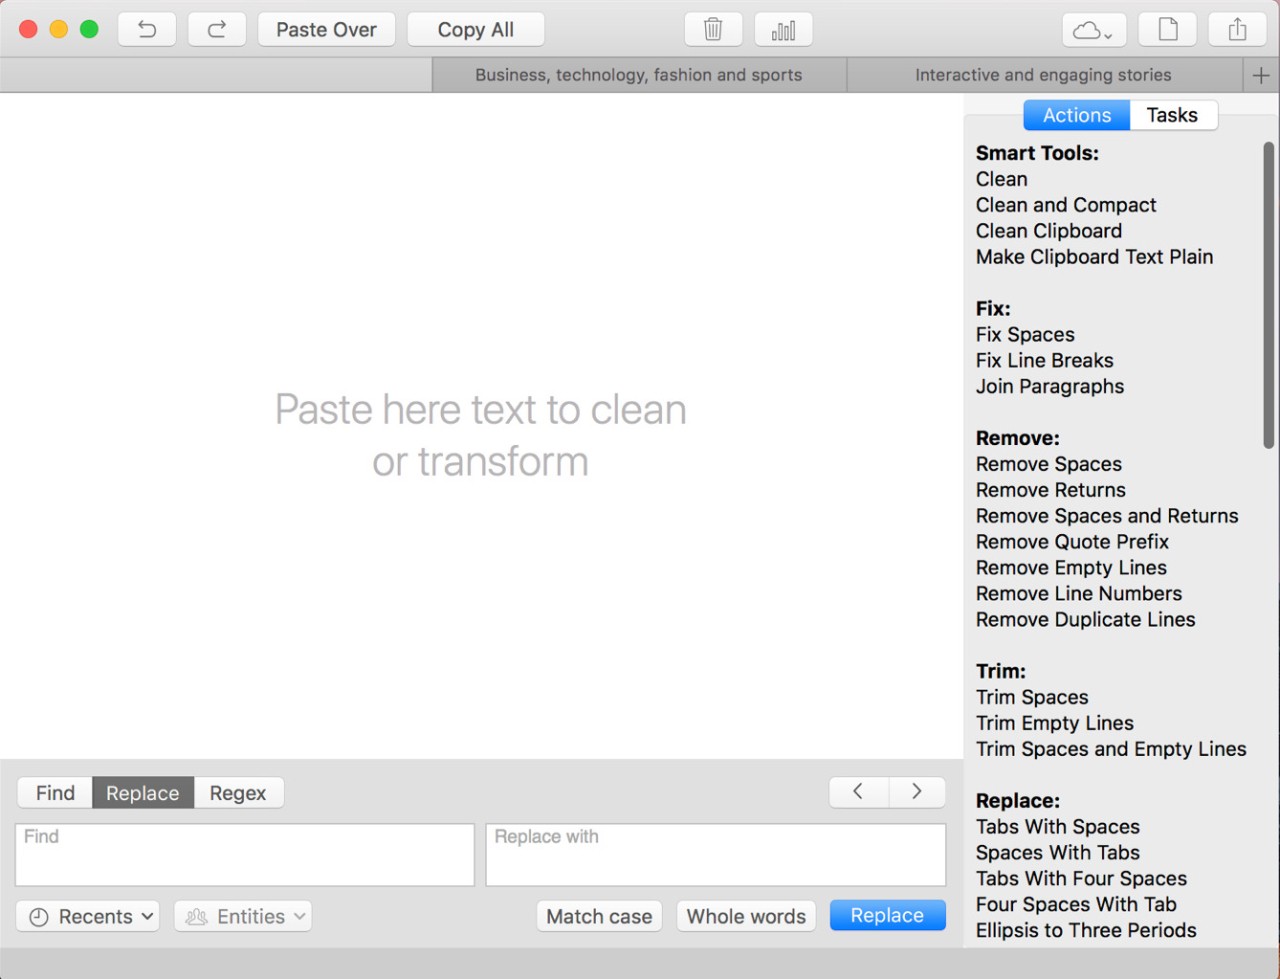The image size is (1280, 979).
Task: Click the Undo arrow icon
Action: [146, 29]
